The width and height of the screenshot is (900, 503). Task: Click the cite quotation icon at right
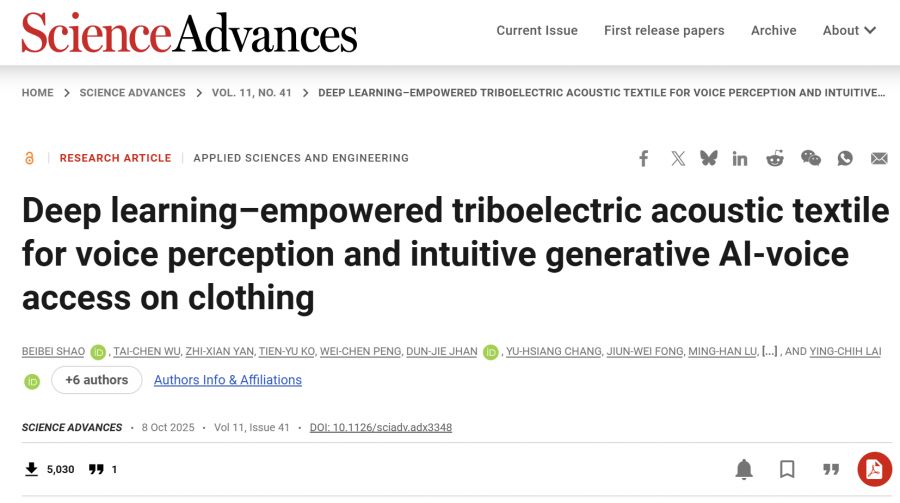(x=830, y=469)
